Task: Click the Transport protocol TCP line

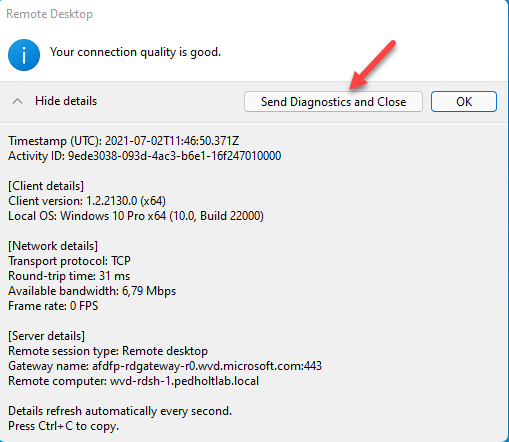Action: point(69,261)
